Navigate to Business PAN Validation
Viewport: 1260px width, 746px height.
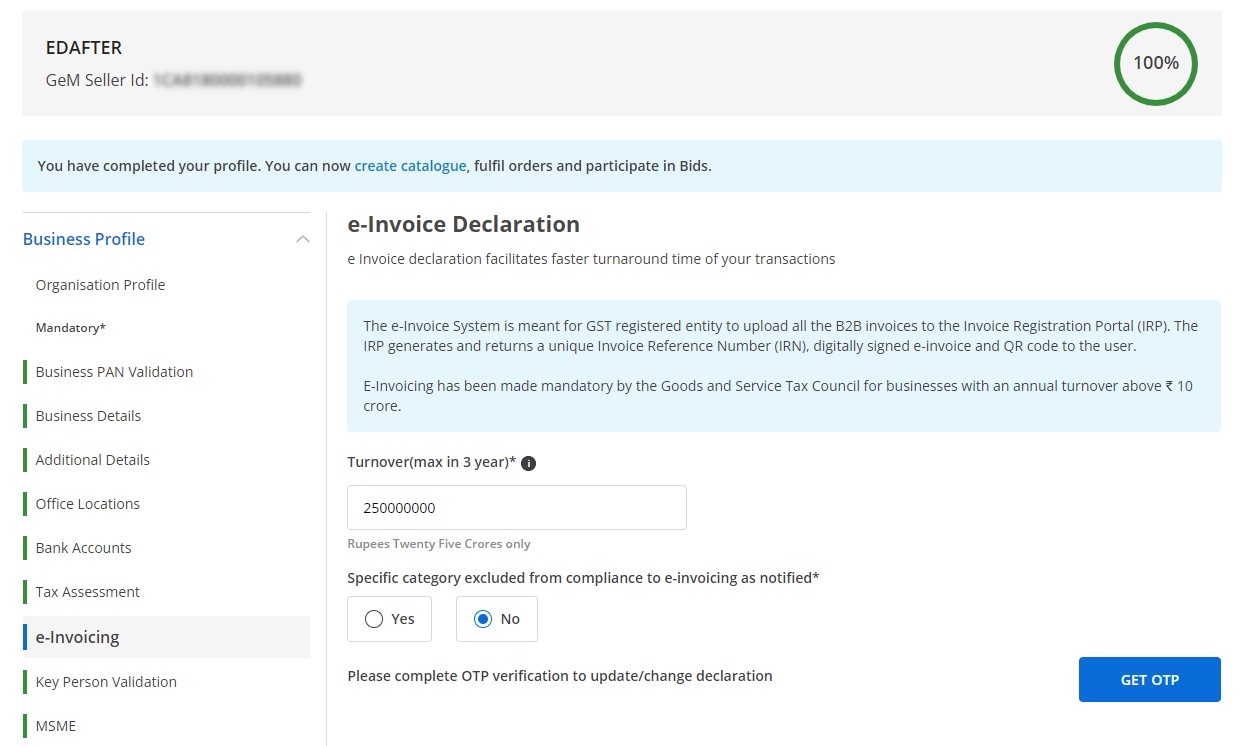pos(113,371)
